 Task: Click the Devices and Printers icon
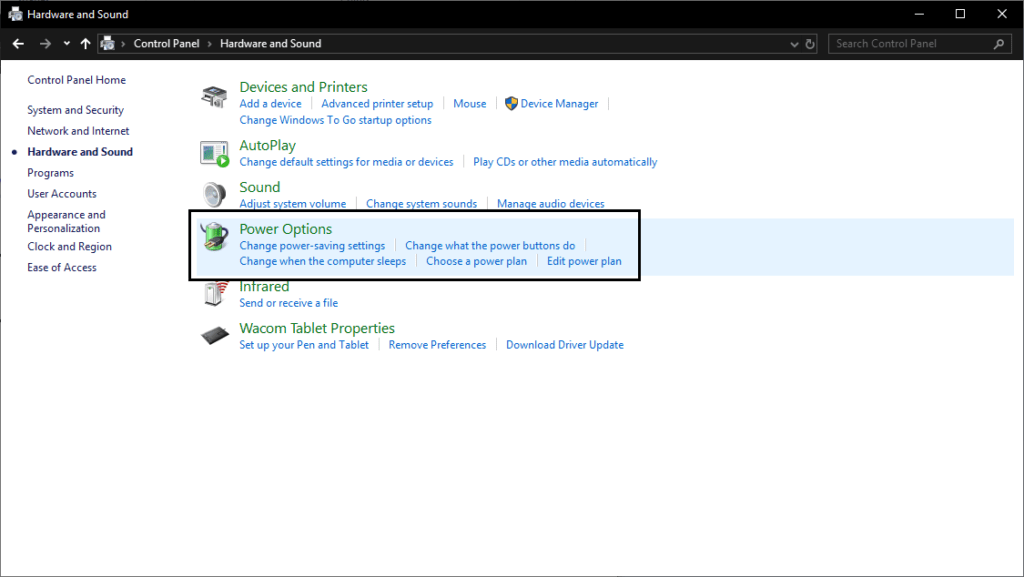(x=214, y=96)
